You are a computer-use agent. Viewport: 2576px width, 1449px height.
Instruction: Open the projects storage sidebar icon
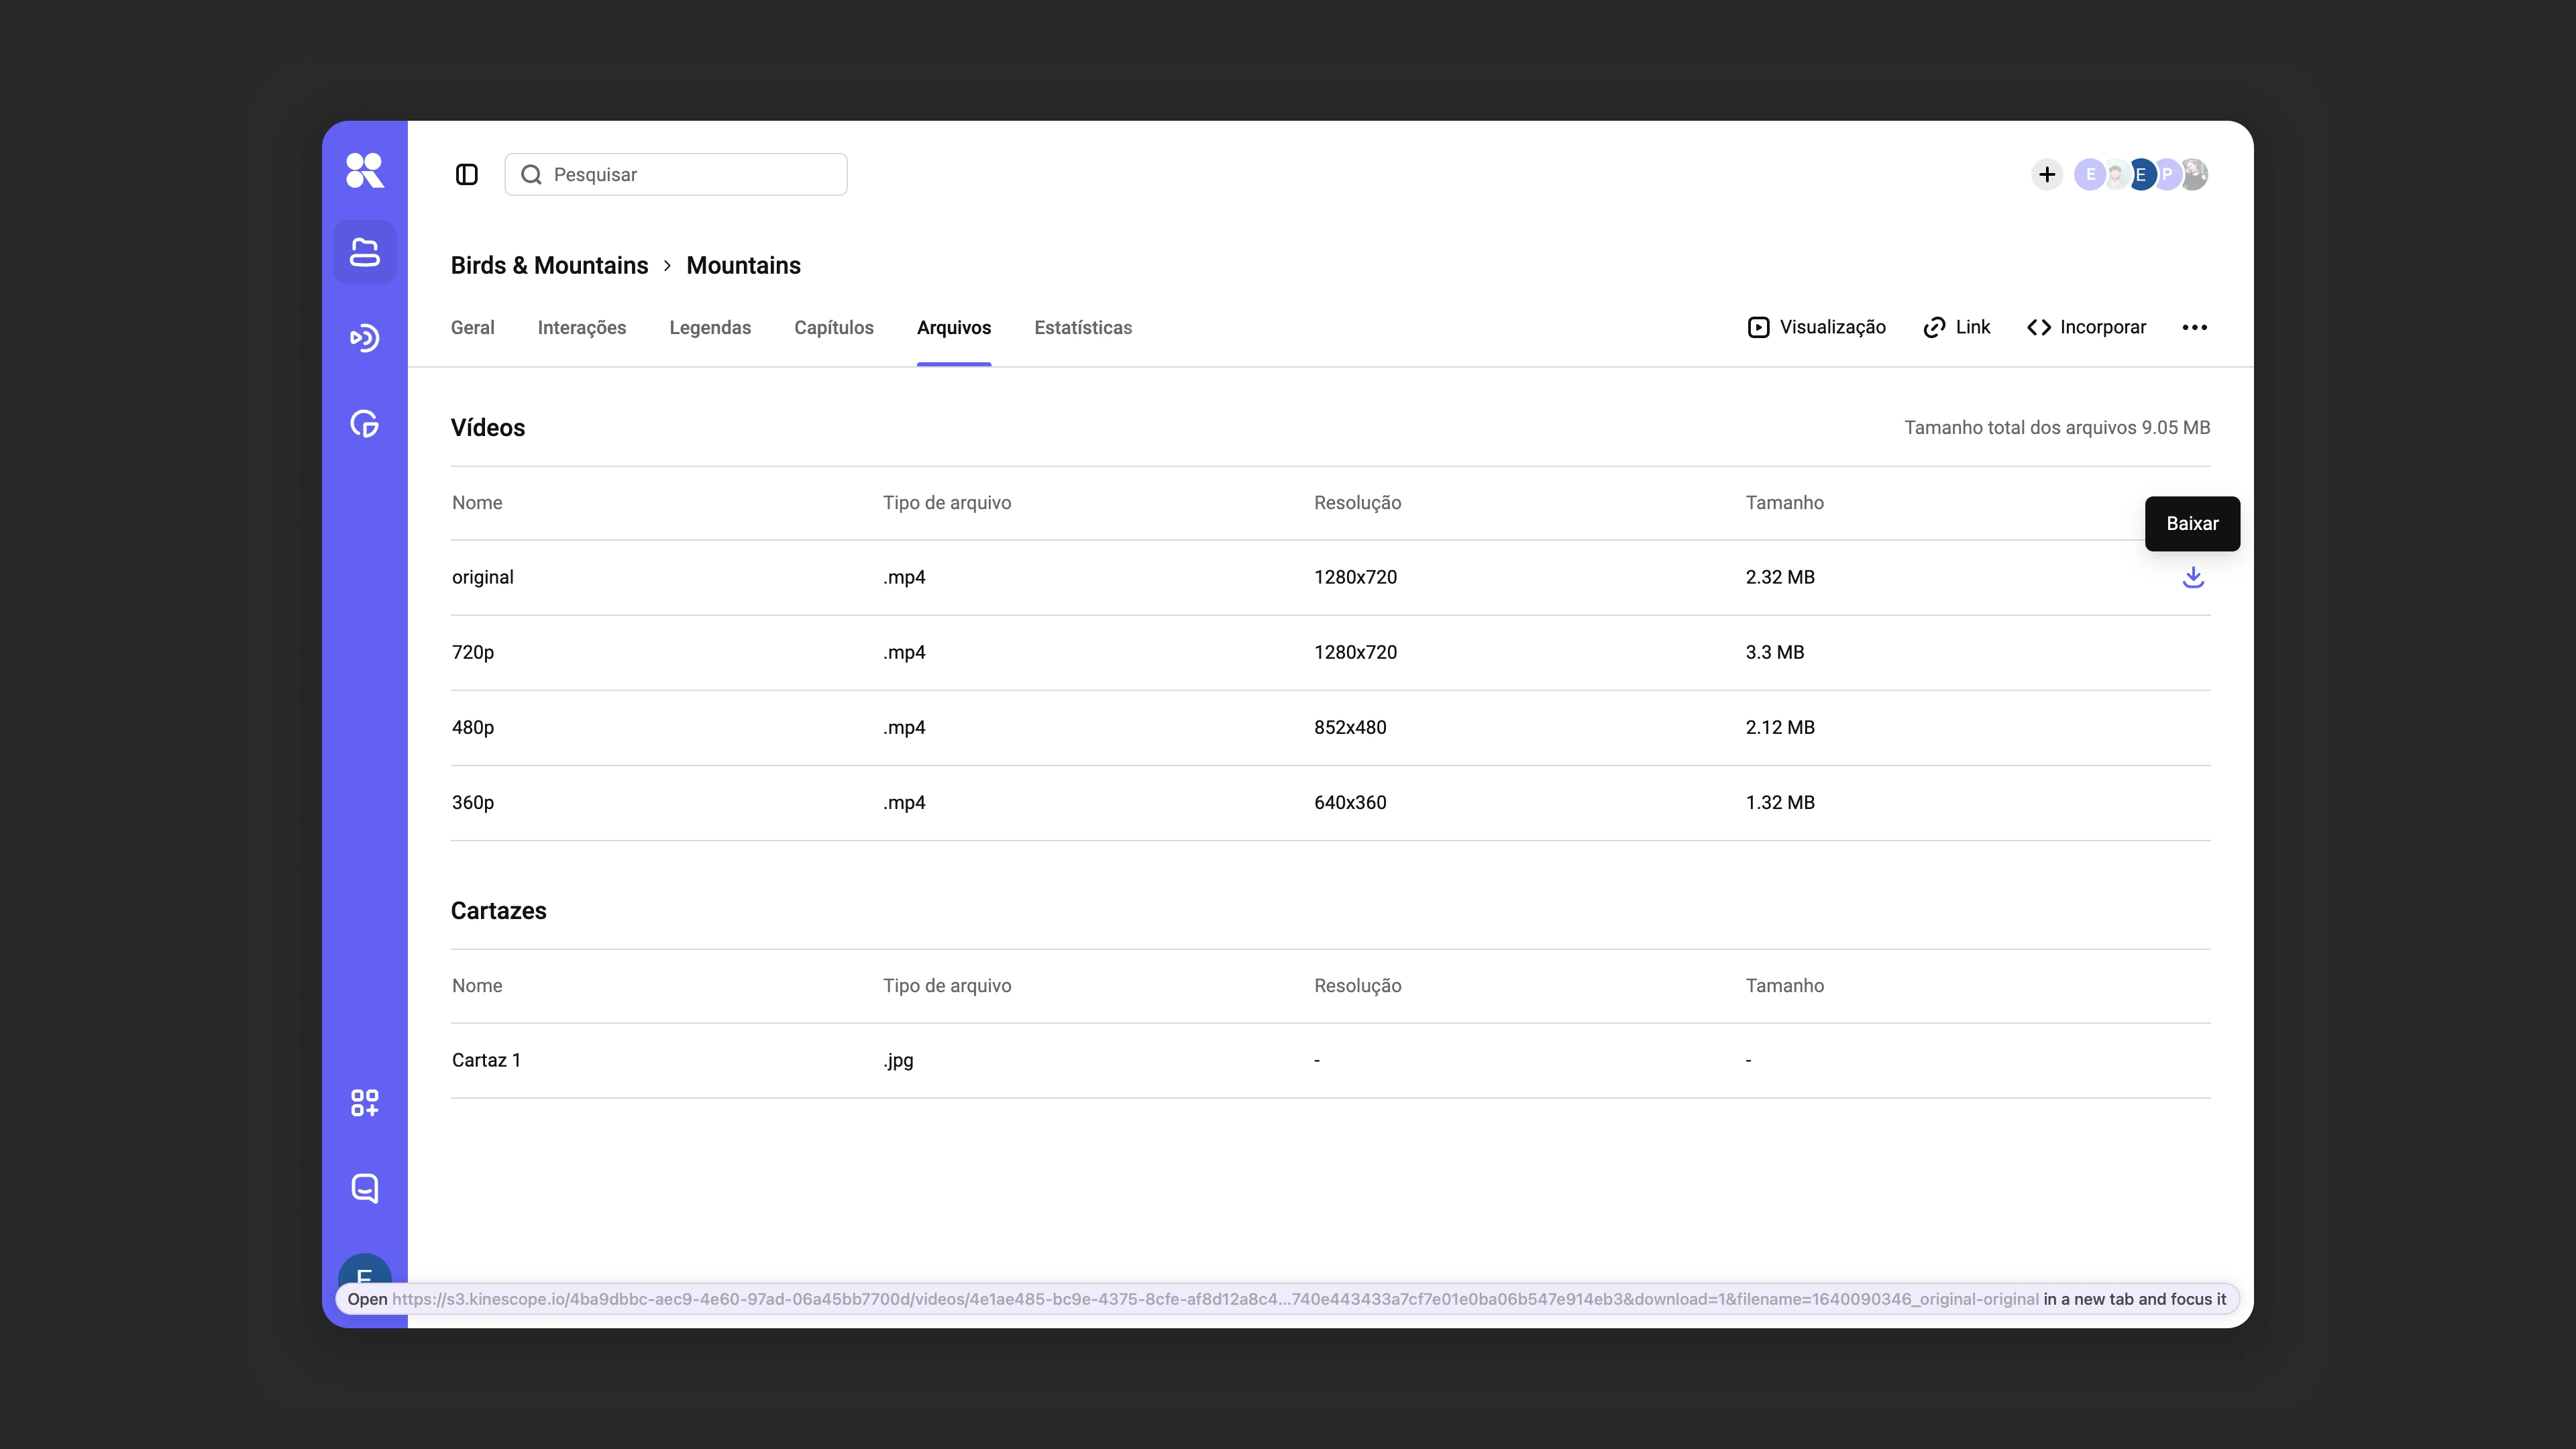pos(364,253)
